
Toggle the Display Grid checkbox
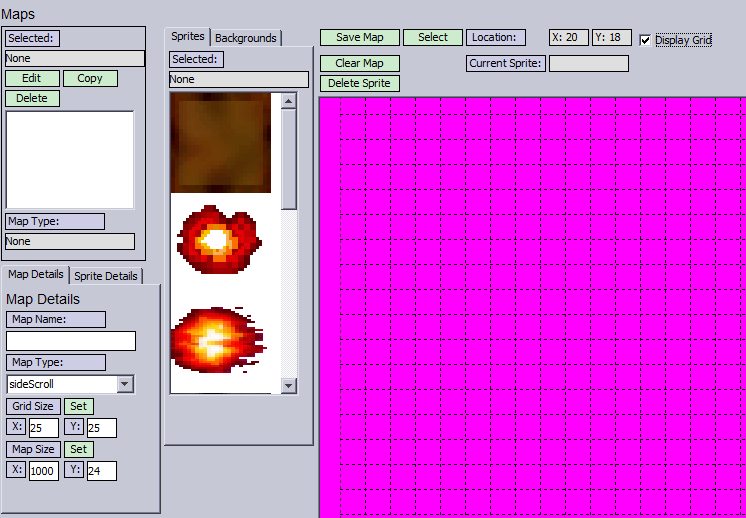(x=645, y=40)
